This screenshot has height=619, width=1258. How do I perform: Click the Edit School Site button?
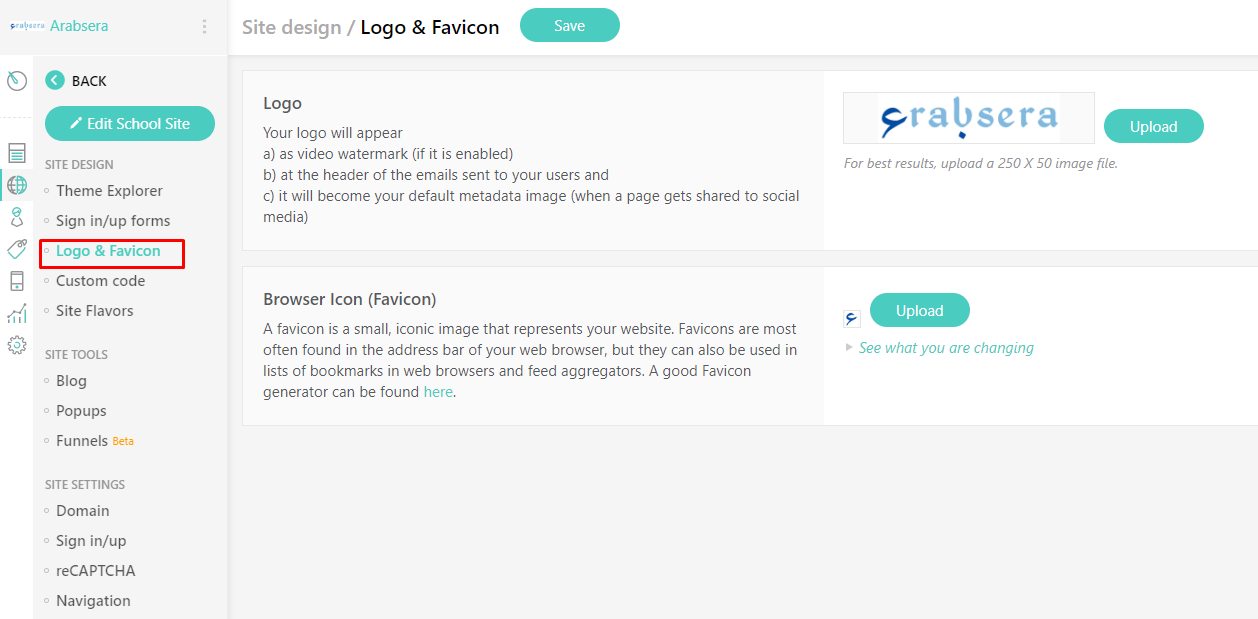[130, 123]
